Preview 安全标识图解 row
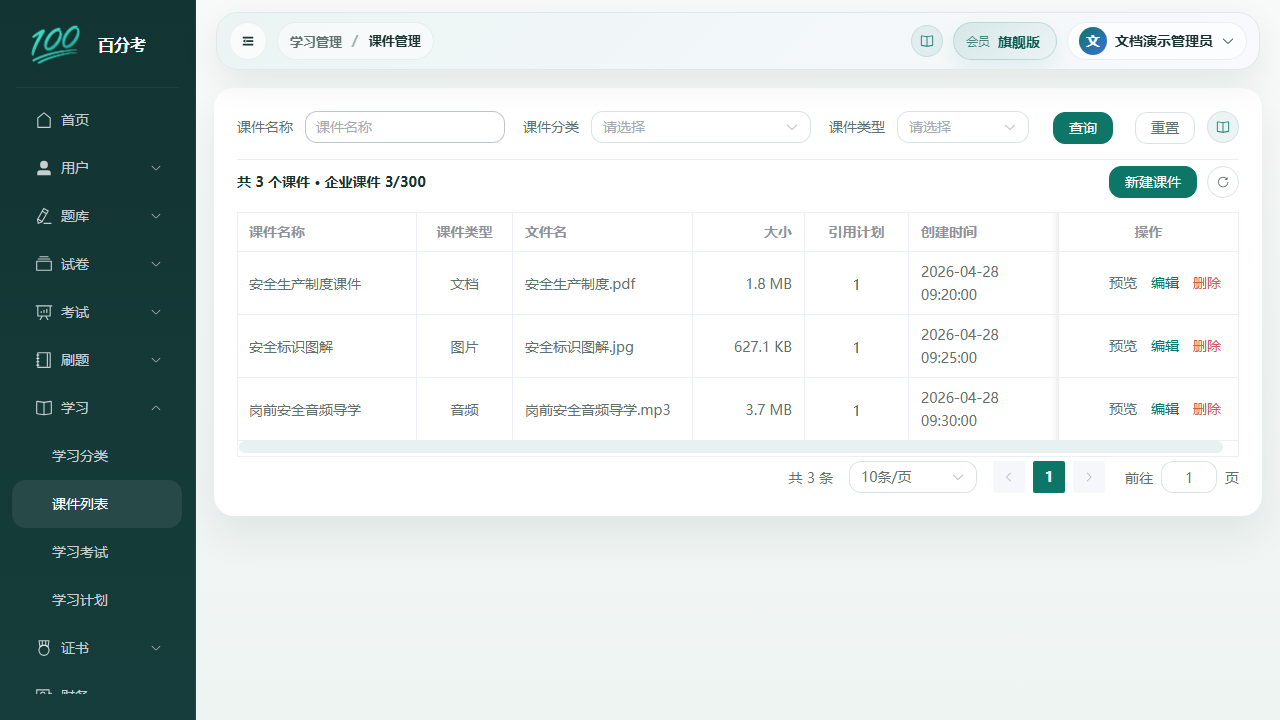This screenshot has width=1280, height=720. [x=1123, y=346]
